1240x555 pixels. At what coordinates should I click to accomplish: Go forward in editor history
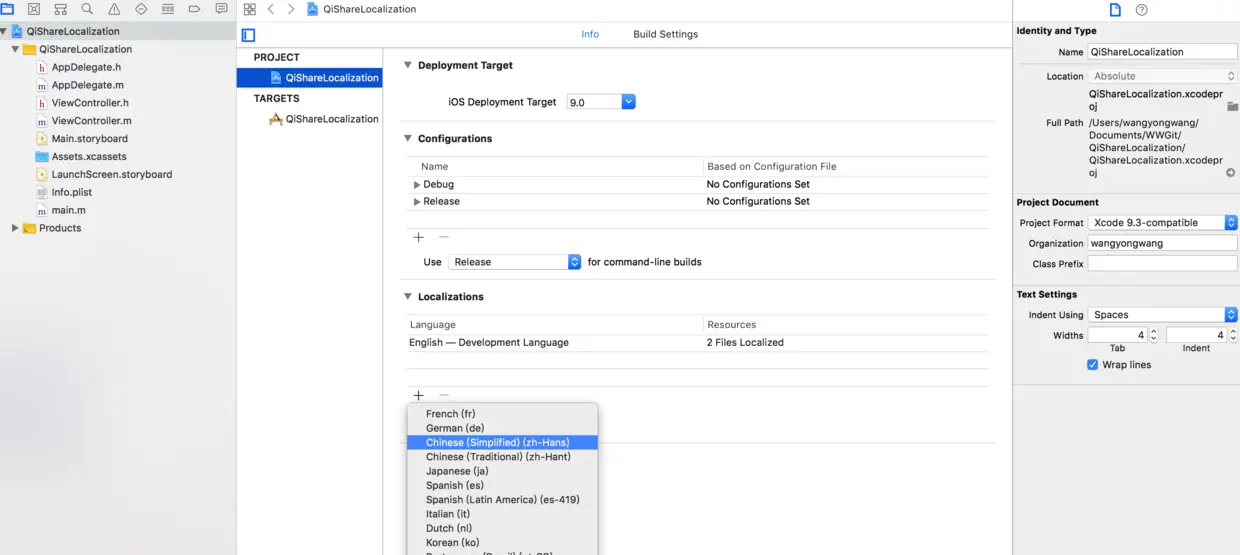click(291, 9)
